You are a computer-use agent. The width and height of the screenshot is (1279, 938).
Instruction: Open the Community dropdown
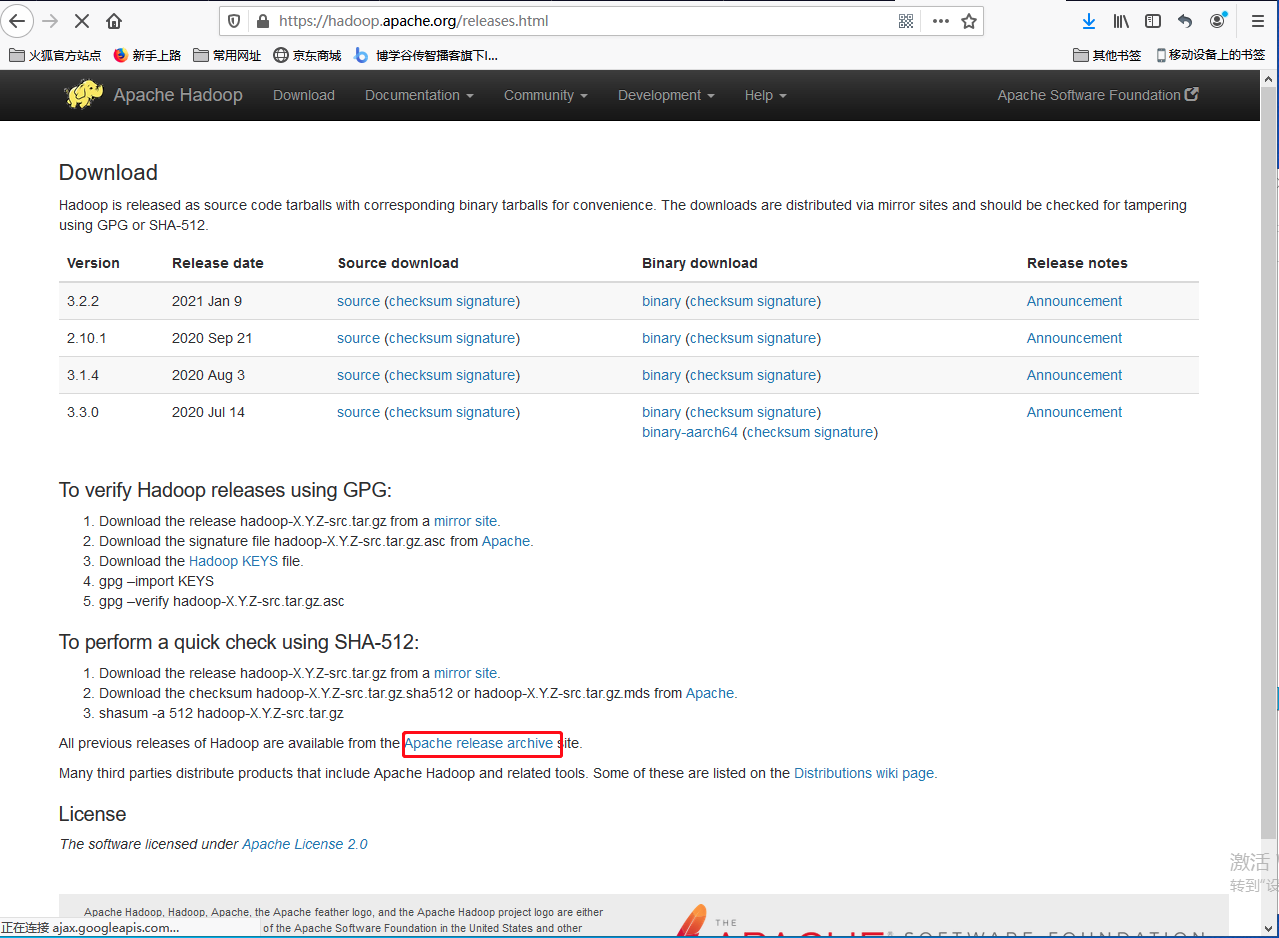pos(545,95)
